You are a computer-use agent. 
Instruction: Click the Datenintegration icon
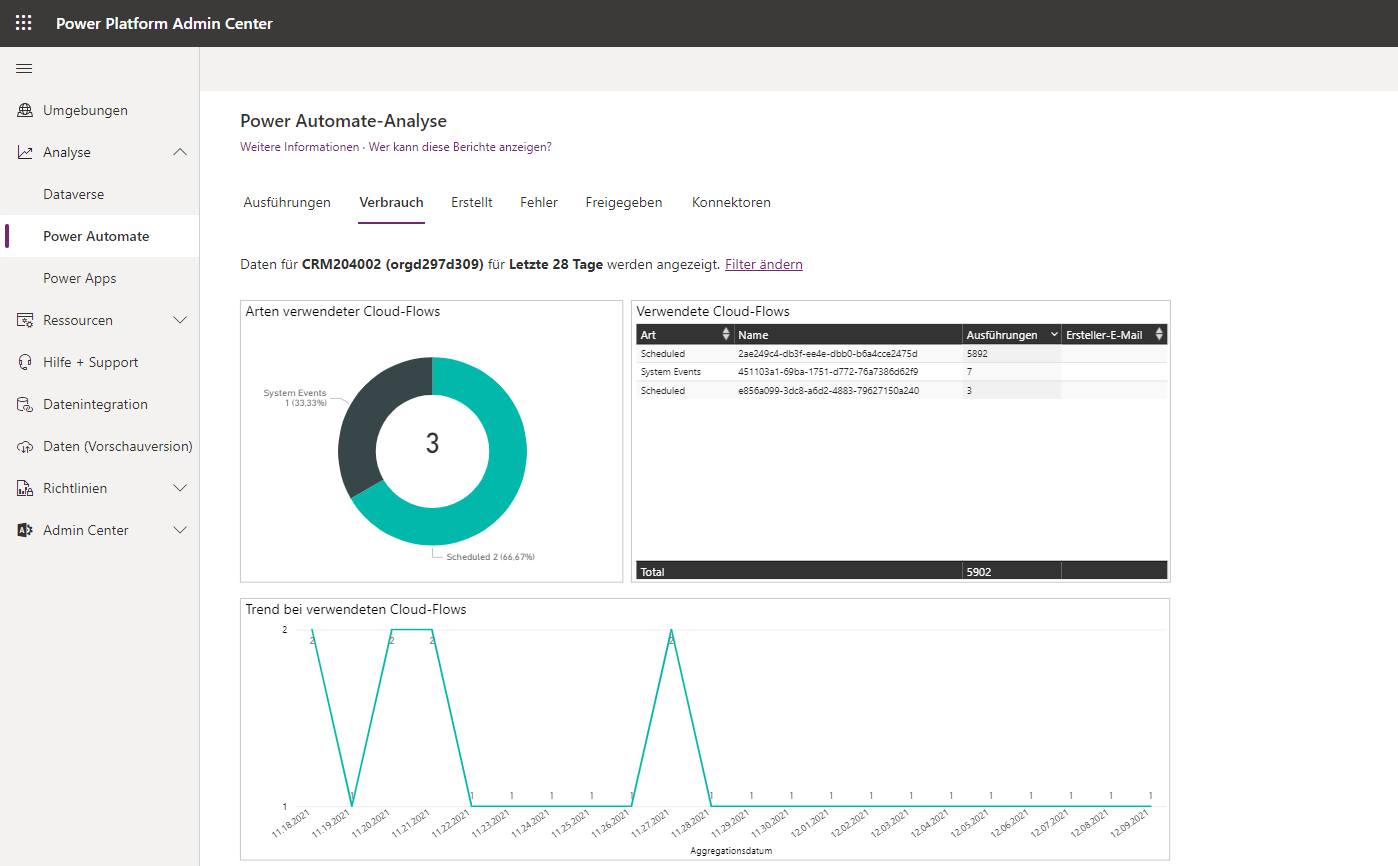(x=25, y=404)
